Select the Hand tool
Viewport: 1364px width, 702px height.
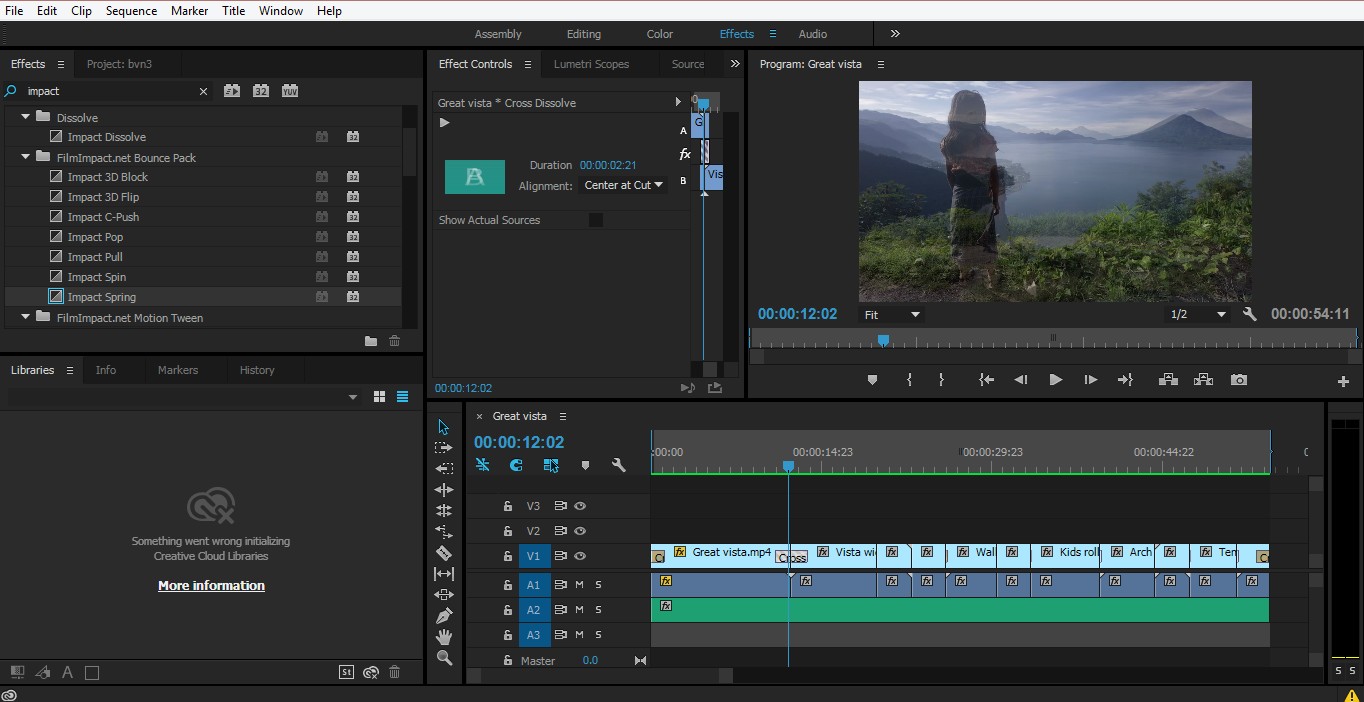pyautogui.click(x=444, y=637)
